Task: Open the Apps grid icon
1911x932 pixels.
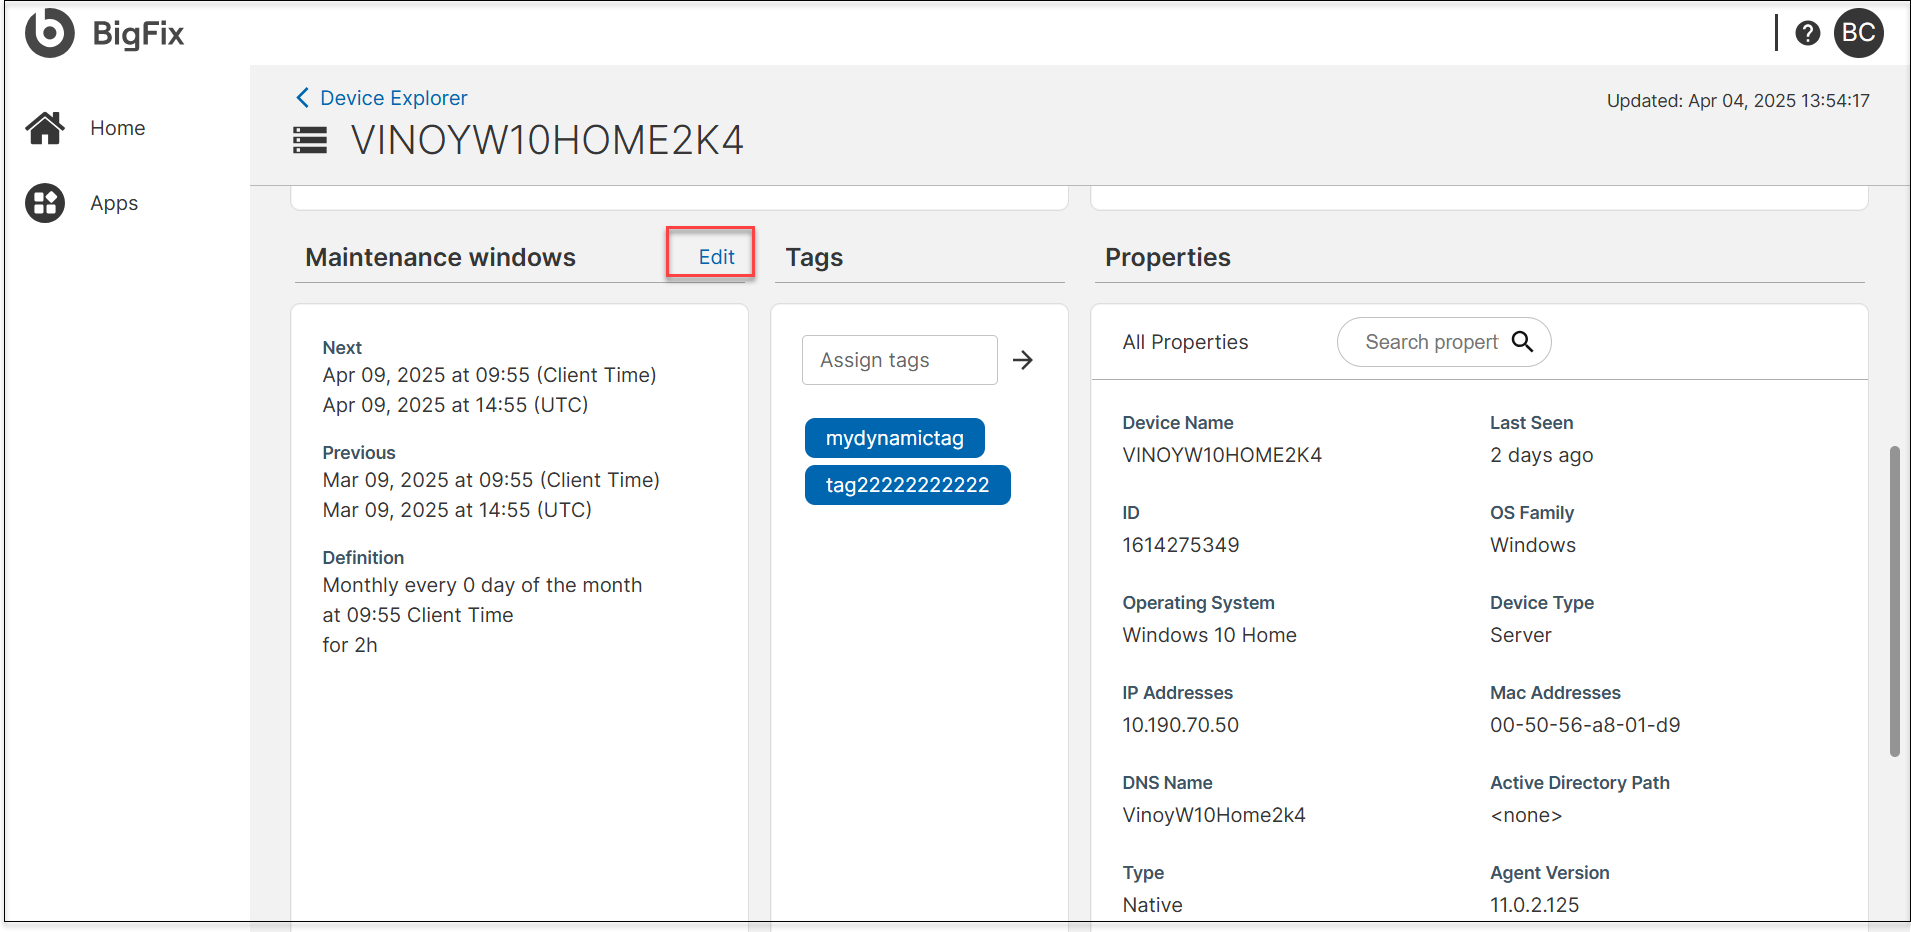Action: pyautogui.click(x=45, y=203)
